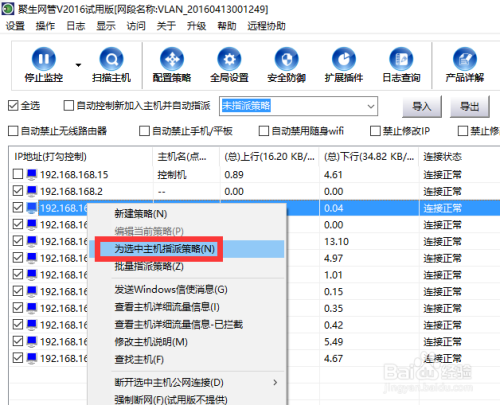Select download value 13.10 cell
500x405 pixels.
(336, 241)
